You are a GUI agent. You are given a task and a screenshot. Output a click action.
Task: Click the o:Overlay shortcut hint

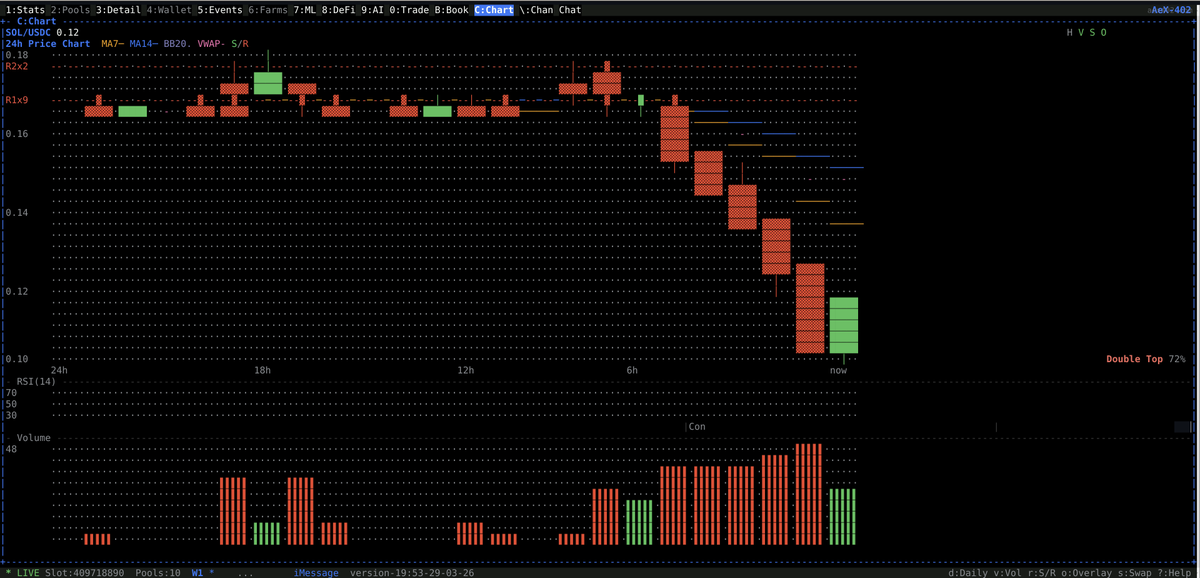pos(1089,573)
